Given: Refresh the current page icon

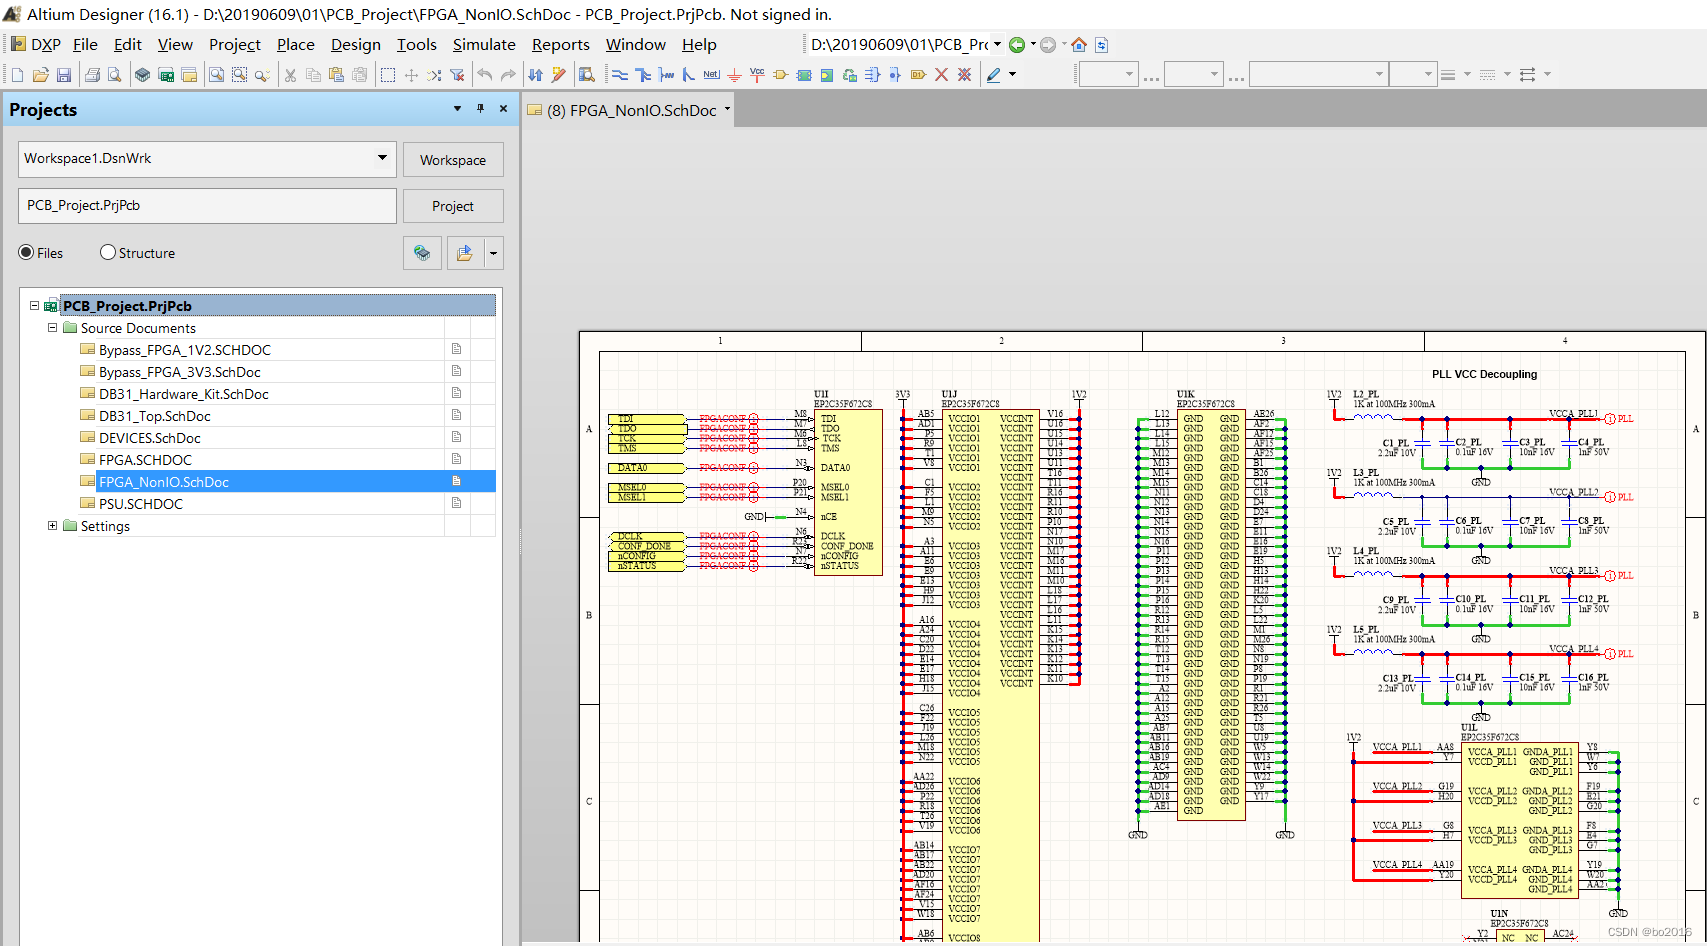Looking at the screenshot, I should (1102, 45).
